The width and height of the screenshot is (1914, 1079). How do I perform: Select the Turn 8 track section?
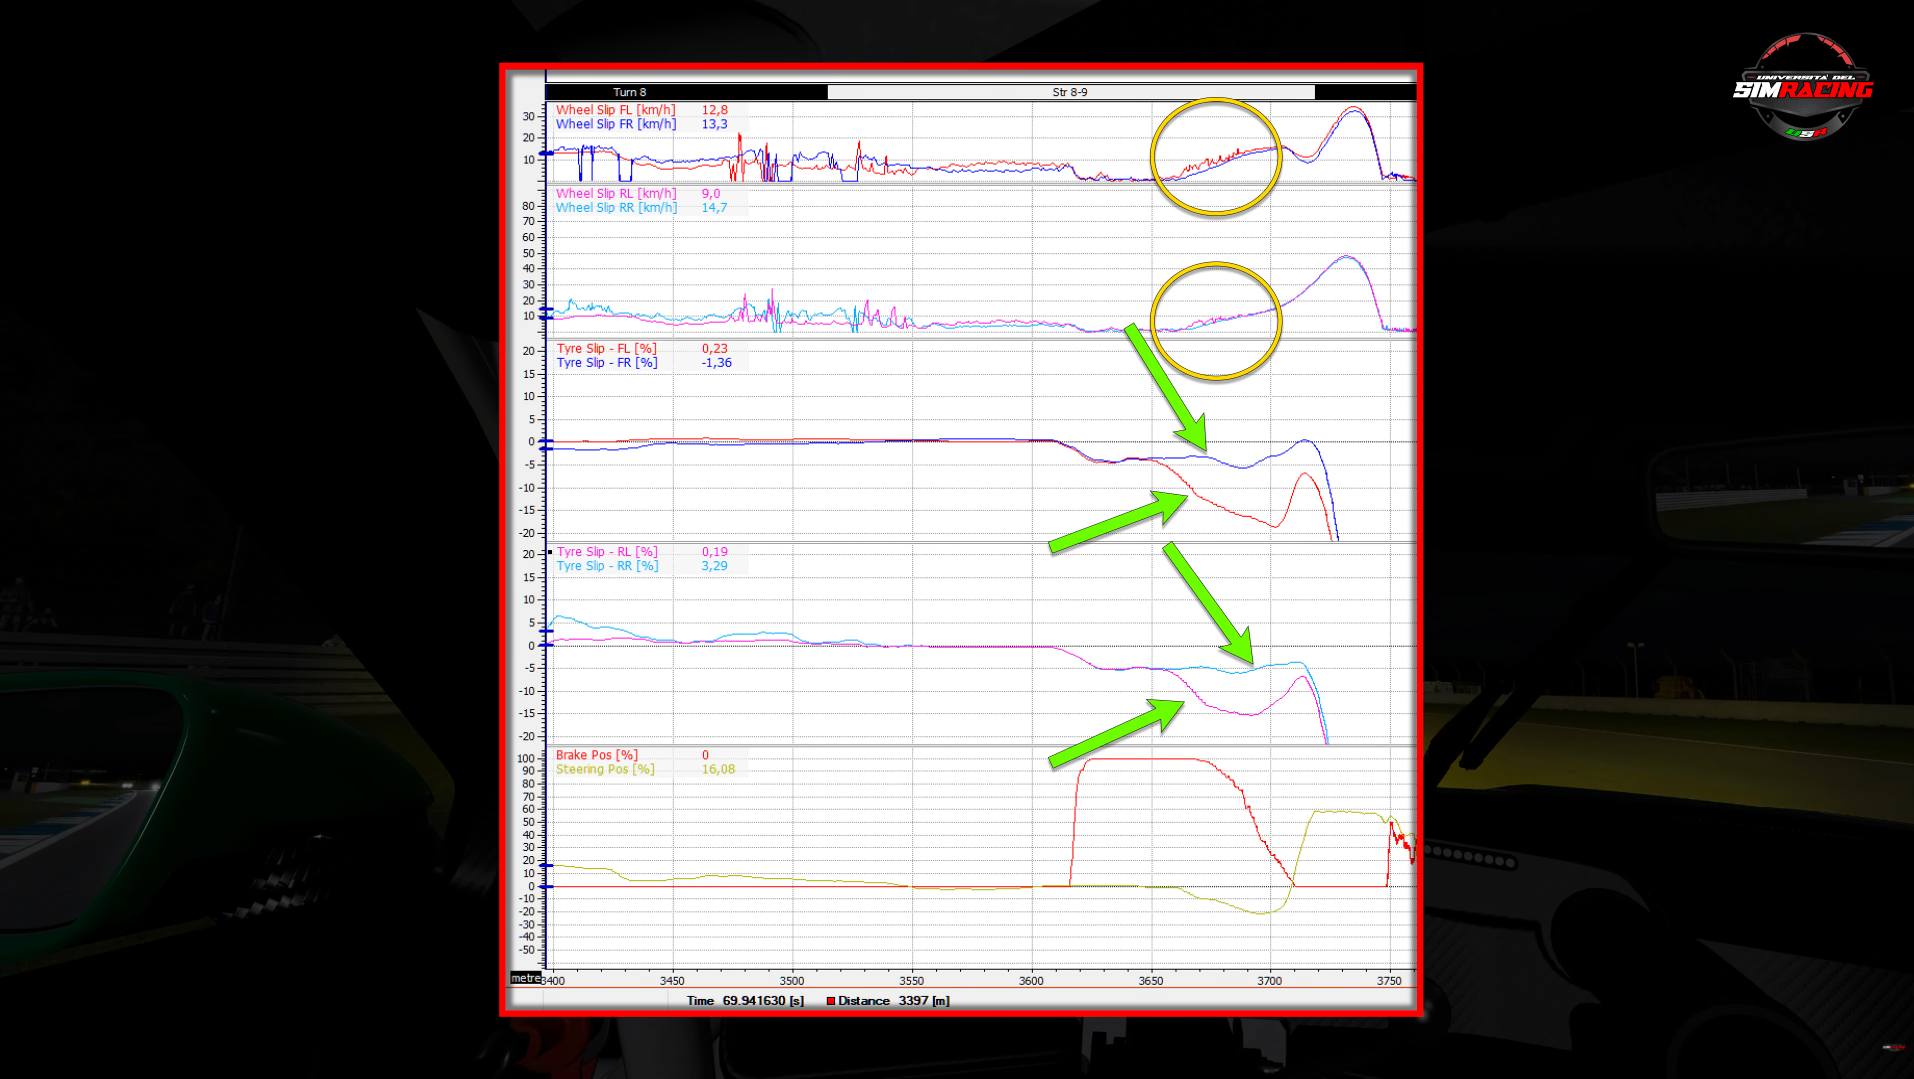tap(630, 92)
